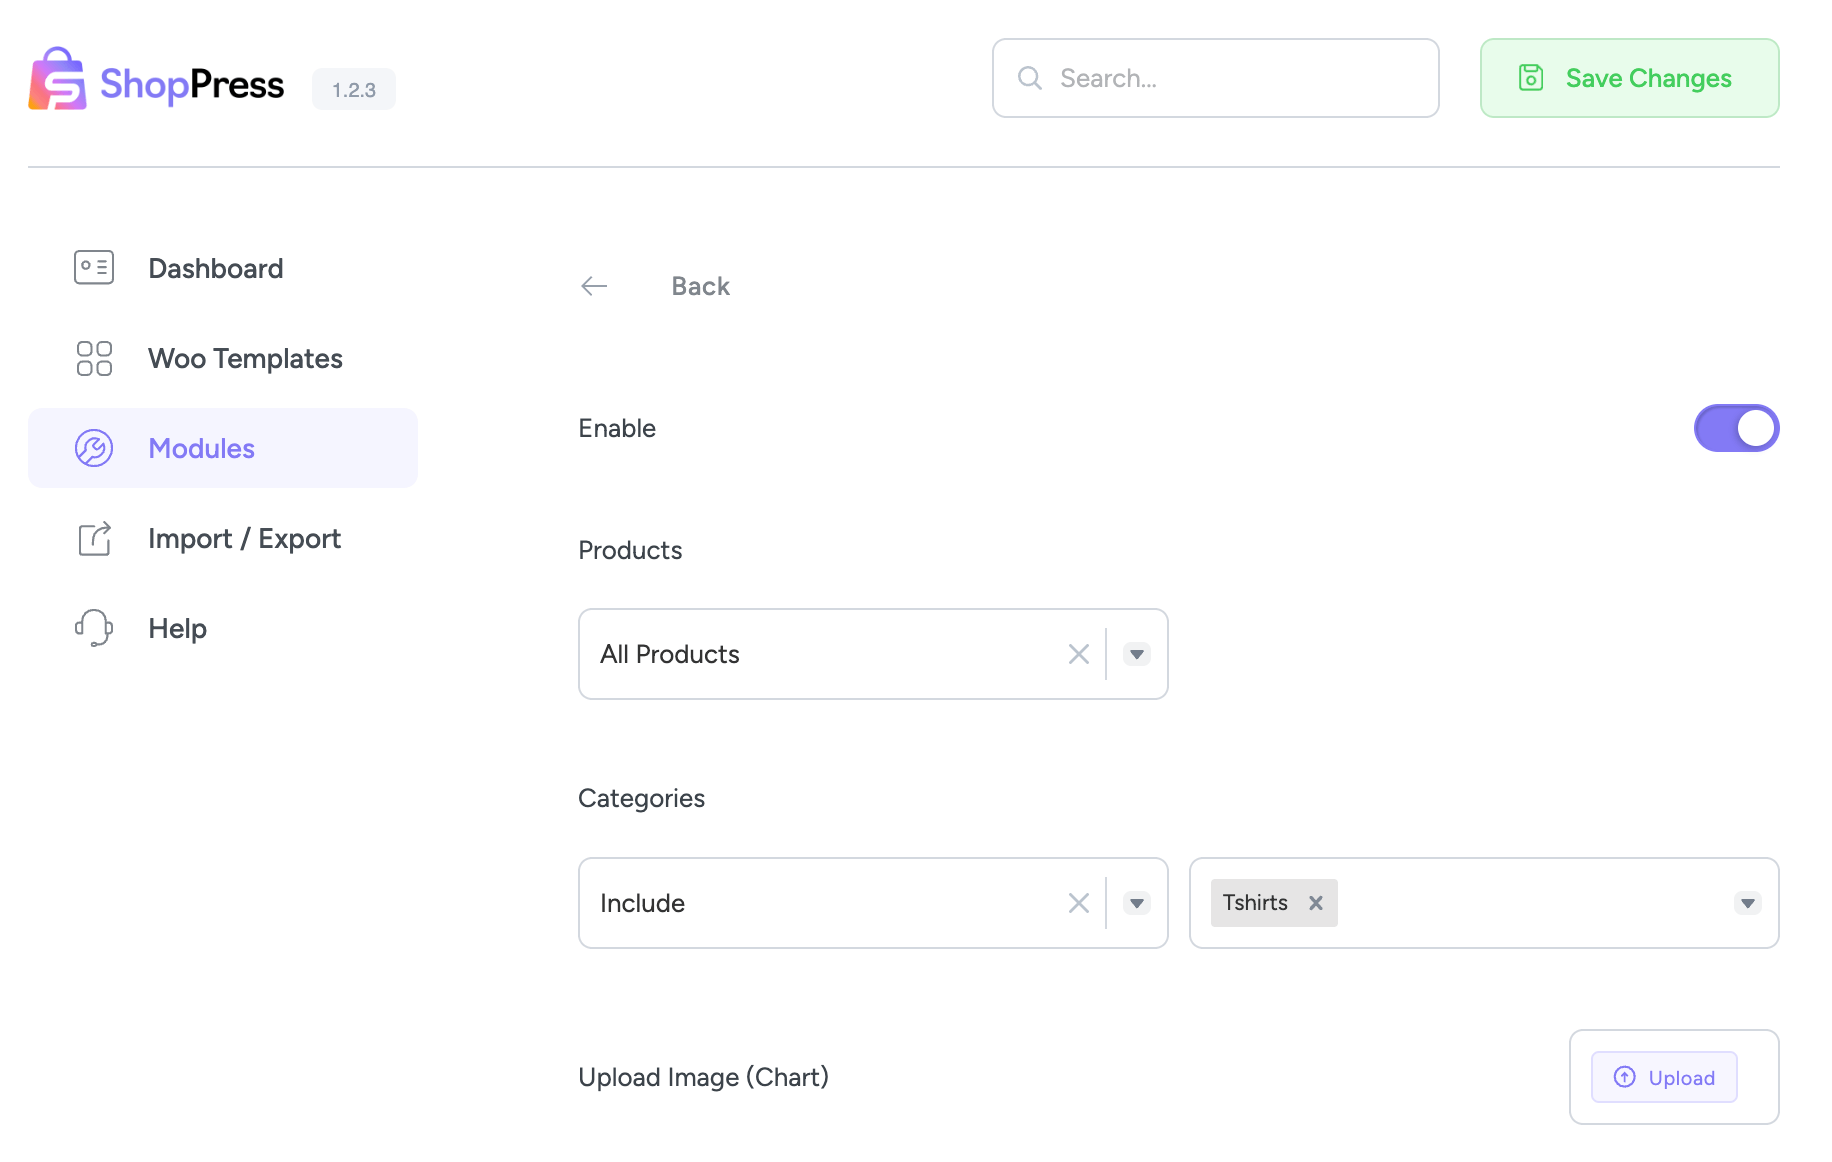This screenshot has width=1832, height=1162.
Task: Click the back arrow icon
Action: [594, 286]
